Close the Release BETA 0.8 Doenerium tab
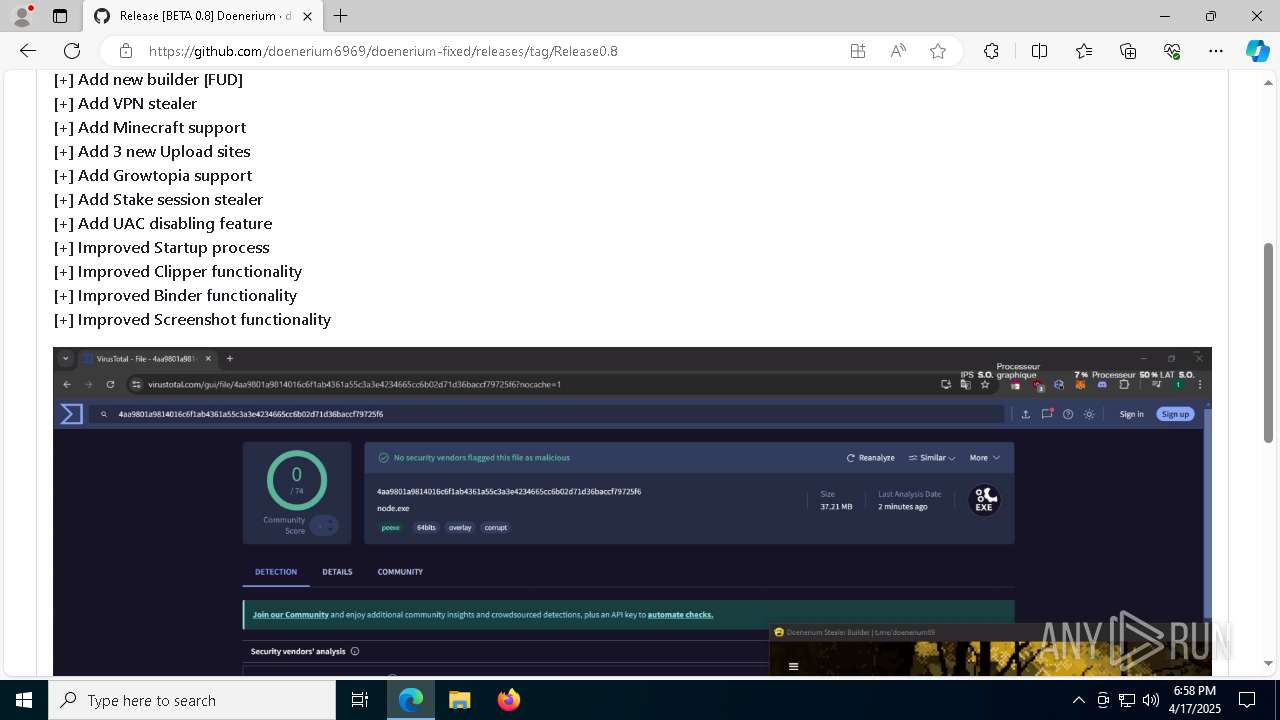Screen dimensions: 1280x720 309,16
